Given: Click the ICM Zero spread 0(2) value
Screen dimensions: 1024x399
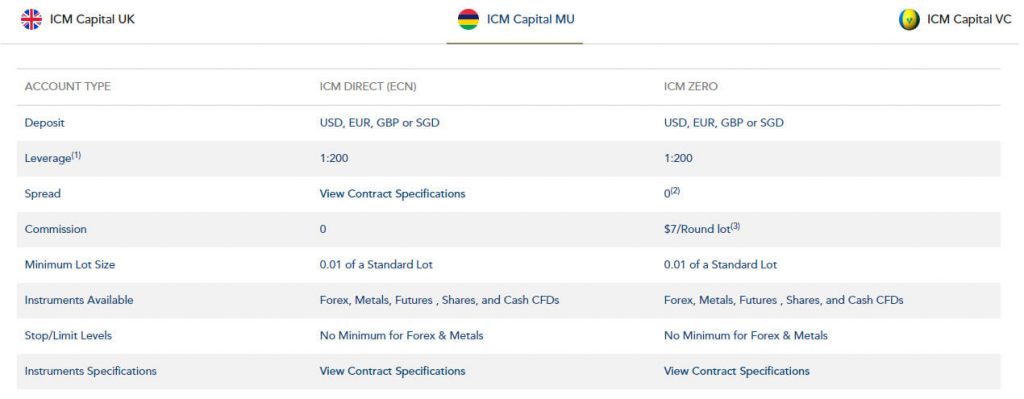Looking at the screenshot, I should pyautogui.click(x=672, y=193).
